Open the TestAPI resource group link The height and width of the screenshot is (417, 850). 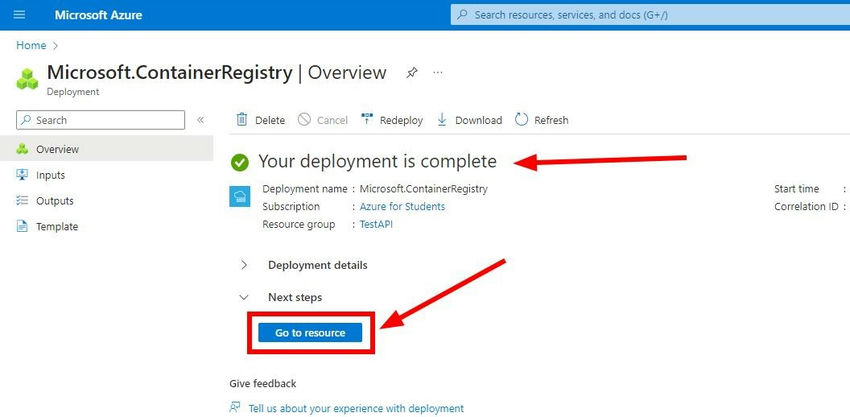pos(376,224)
